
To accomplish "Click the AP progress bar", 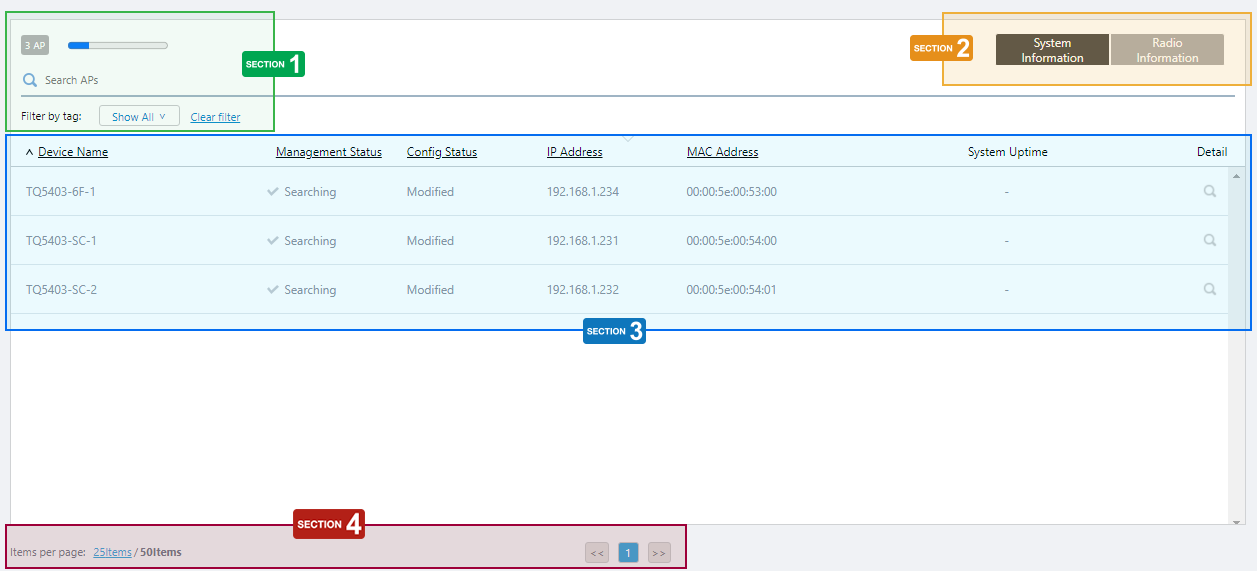I will click(x=117, y=45).
